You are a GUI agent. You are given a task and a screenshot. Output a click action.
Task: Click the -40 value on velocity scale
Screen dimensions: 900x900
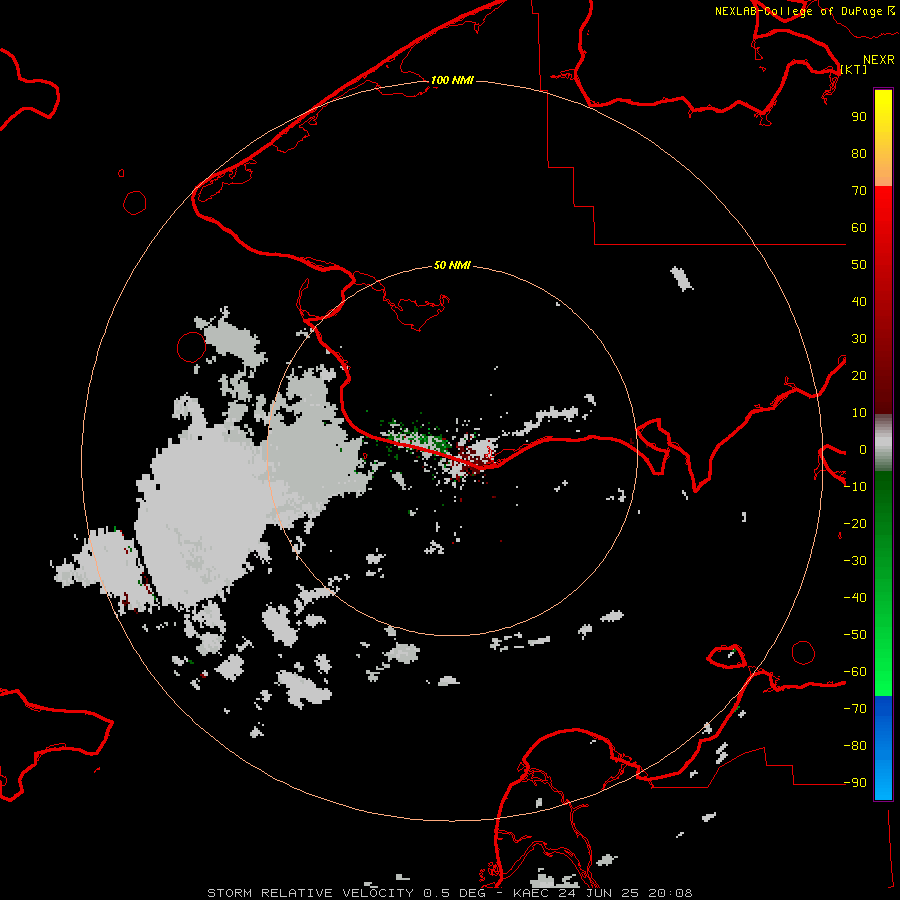855,598
